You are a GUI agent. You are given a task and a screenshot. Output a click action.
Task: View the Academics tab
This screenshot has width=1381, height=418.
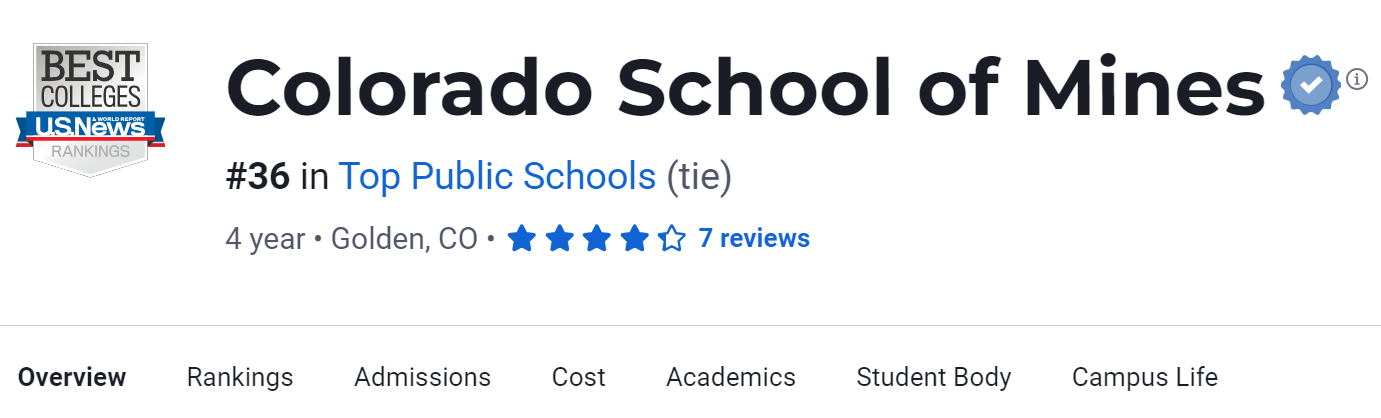pos(731,377)
